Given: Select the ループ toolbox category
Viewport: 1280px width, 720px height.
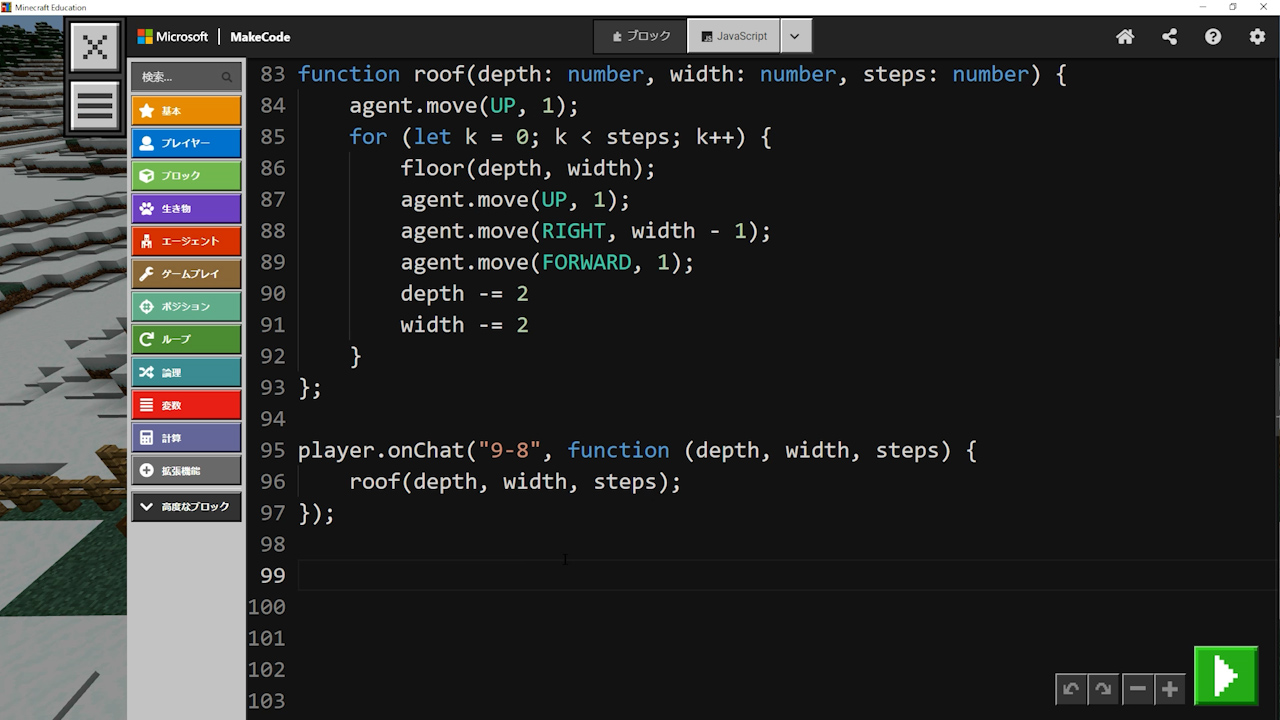Looking at the screenshot, I should [186, 339].
